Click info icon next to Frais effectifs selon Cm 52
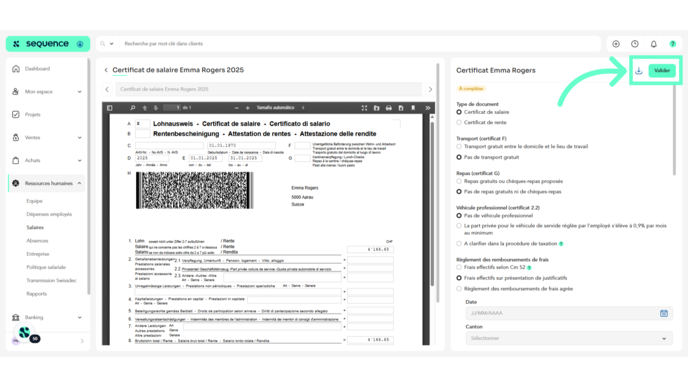 tap(529, 268)
